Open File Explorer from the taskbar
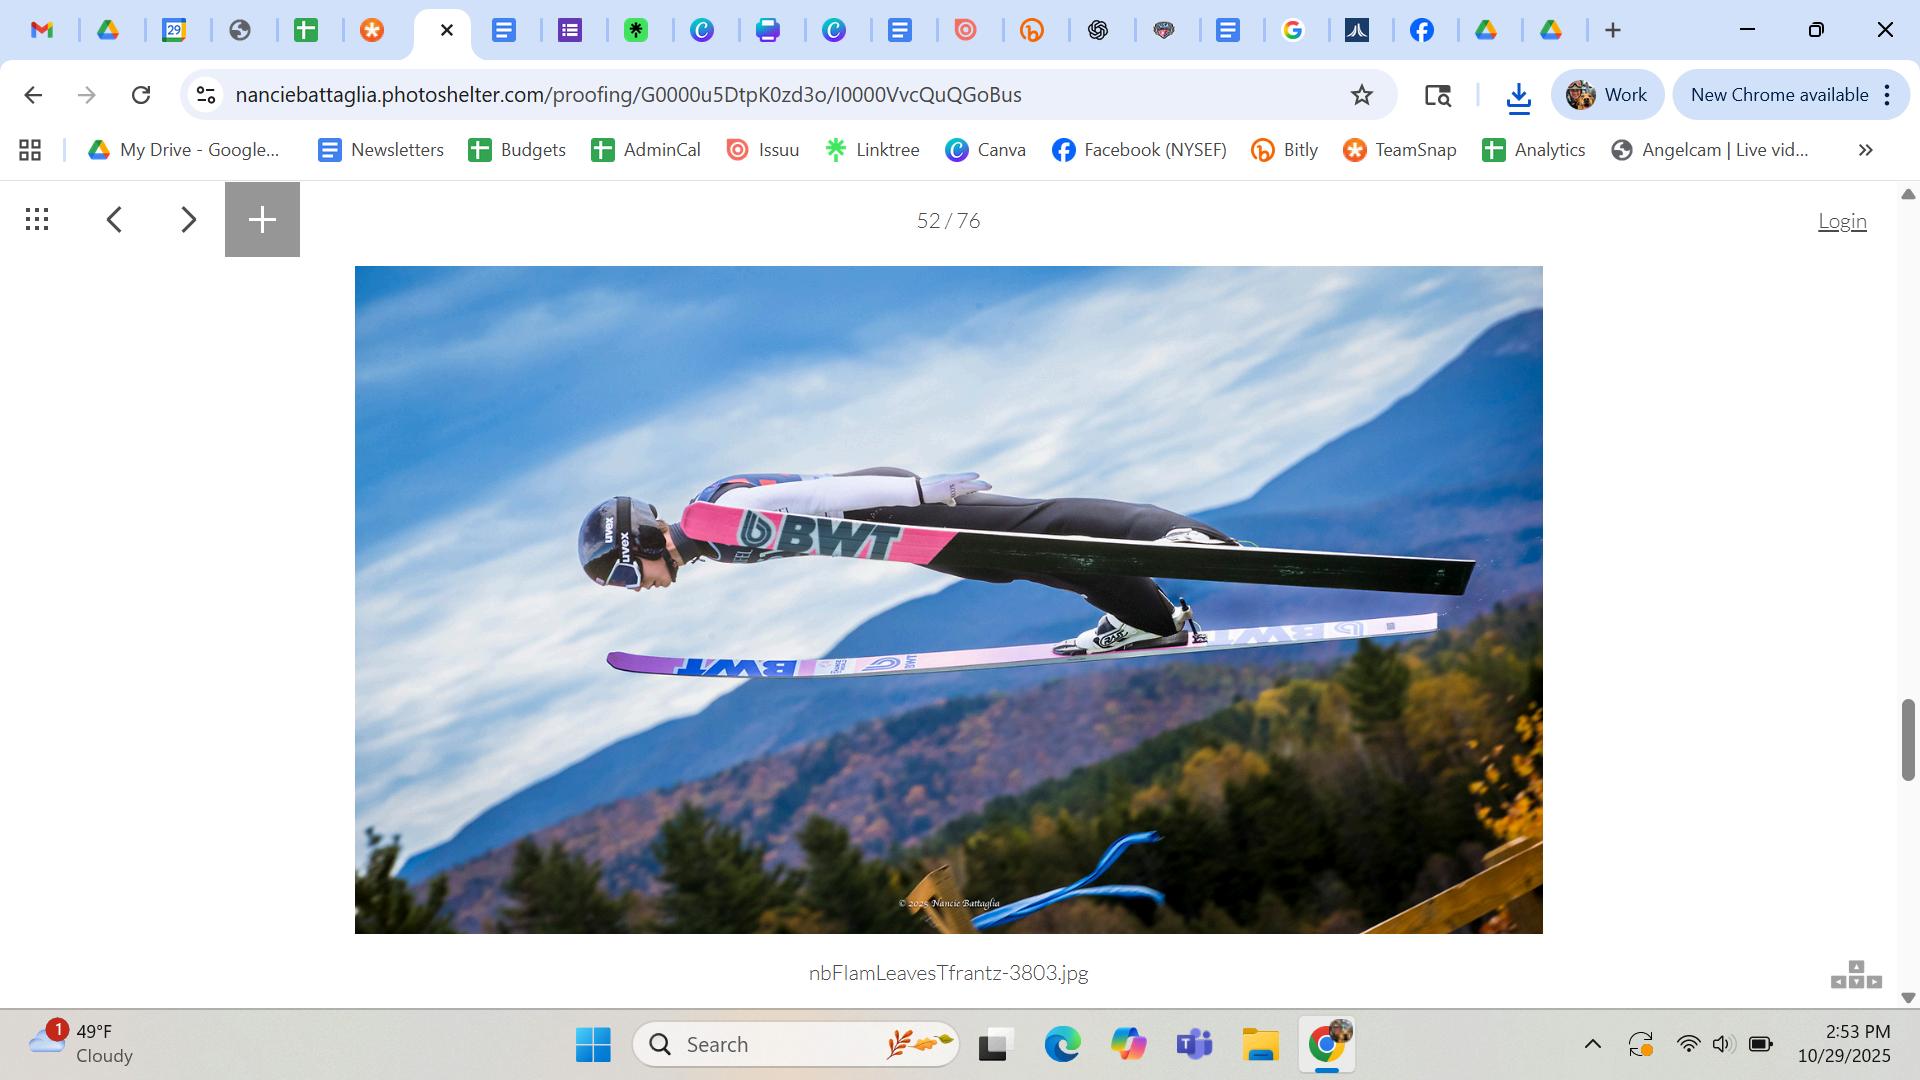The width and height of the screenshot is (1920, 1080). point(1260,1045)
